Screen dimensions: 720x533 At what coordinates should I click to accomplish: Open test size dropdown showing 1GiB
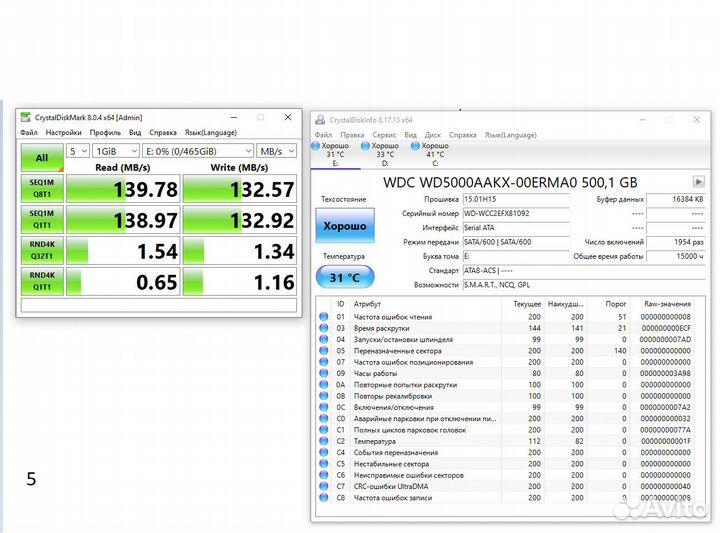[x=116, y=151]
